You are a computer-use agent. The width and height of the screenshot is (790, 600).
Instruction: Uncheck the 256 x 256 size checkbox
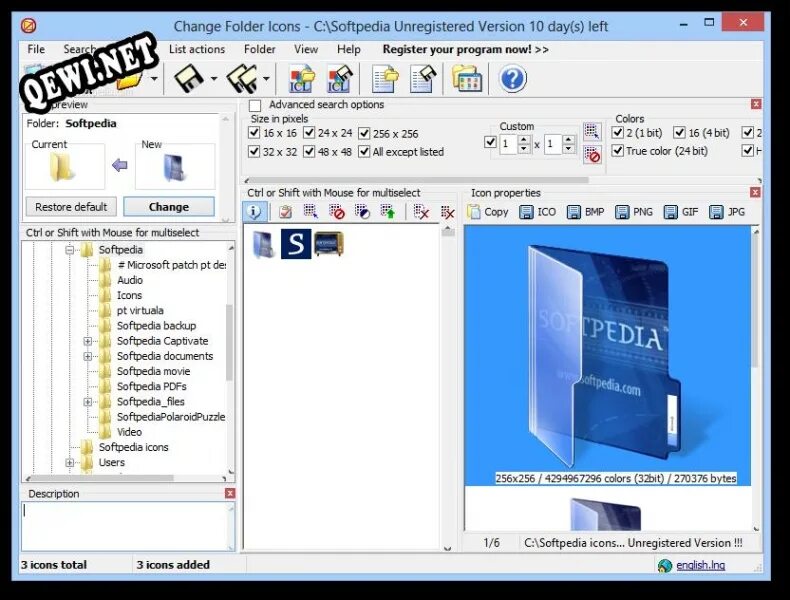pyautogui.click(x=364, y=134)
